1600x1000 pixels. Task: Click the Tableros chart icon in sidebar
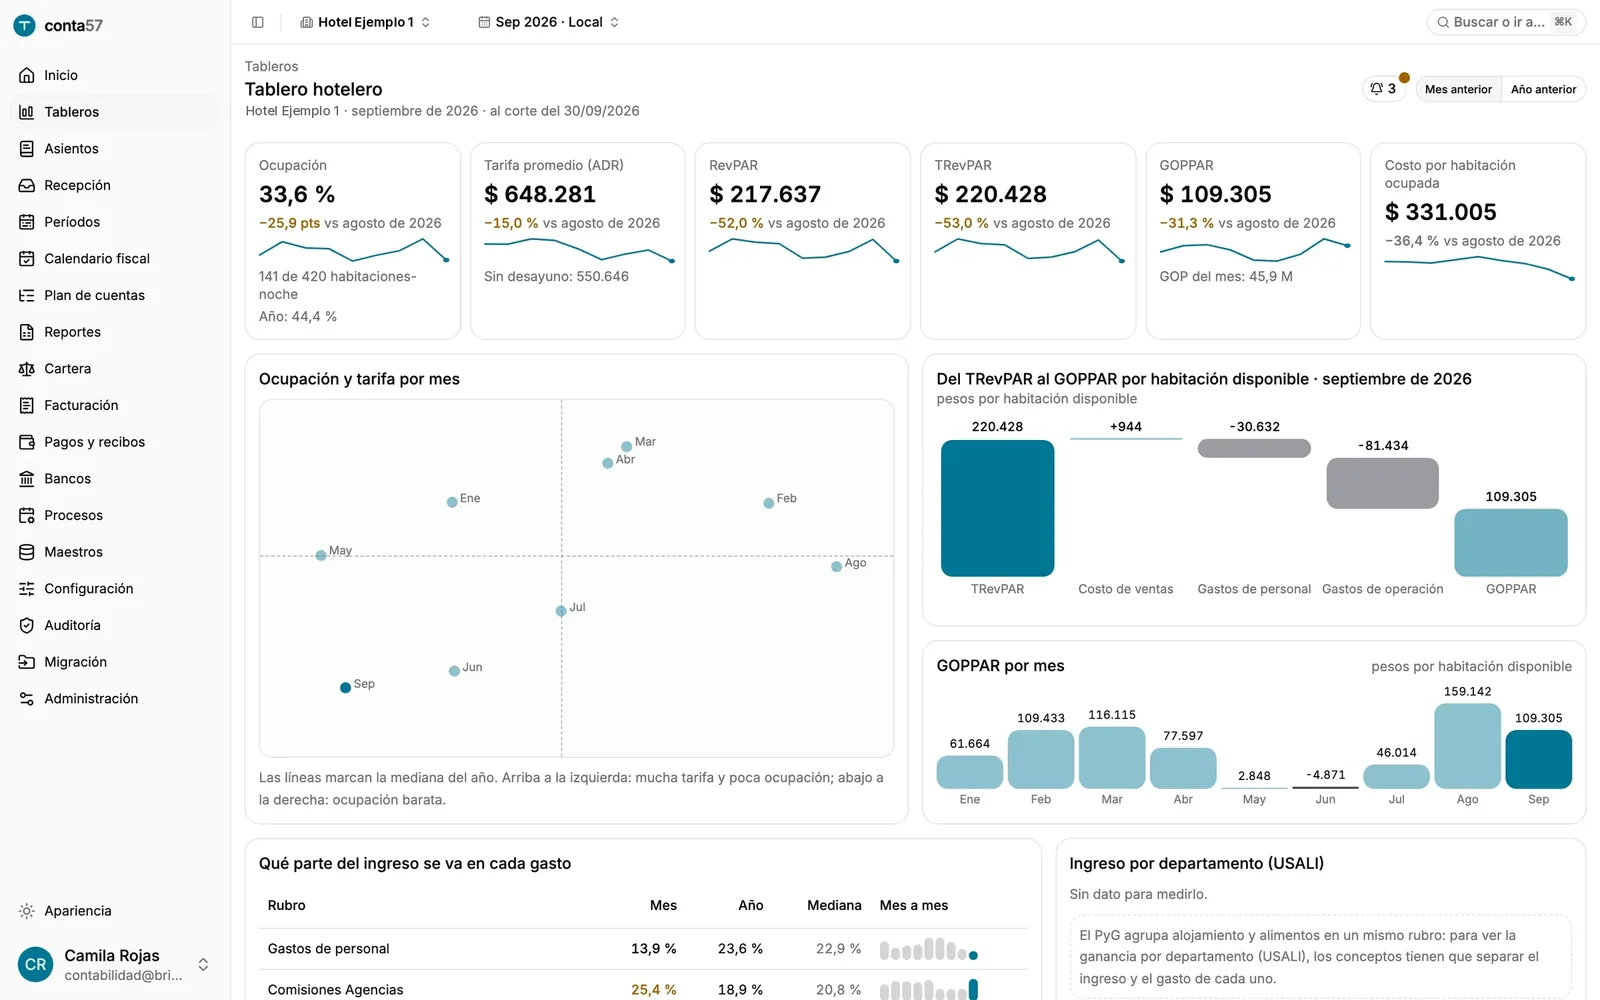click(27, 112)
